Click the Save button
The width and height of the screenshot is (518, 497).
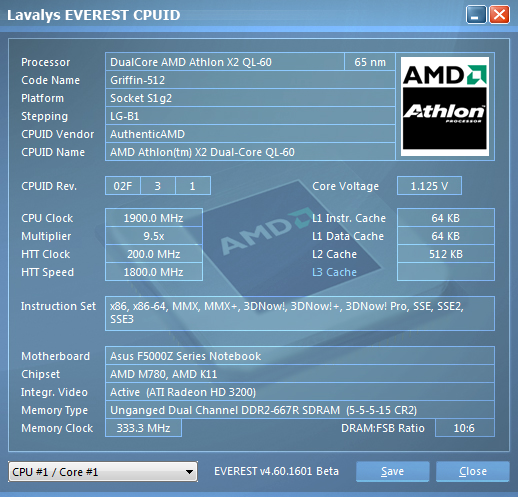click(x=392, y=471)
